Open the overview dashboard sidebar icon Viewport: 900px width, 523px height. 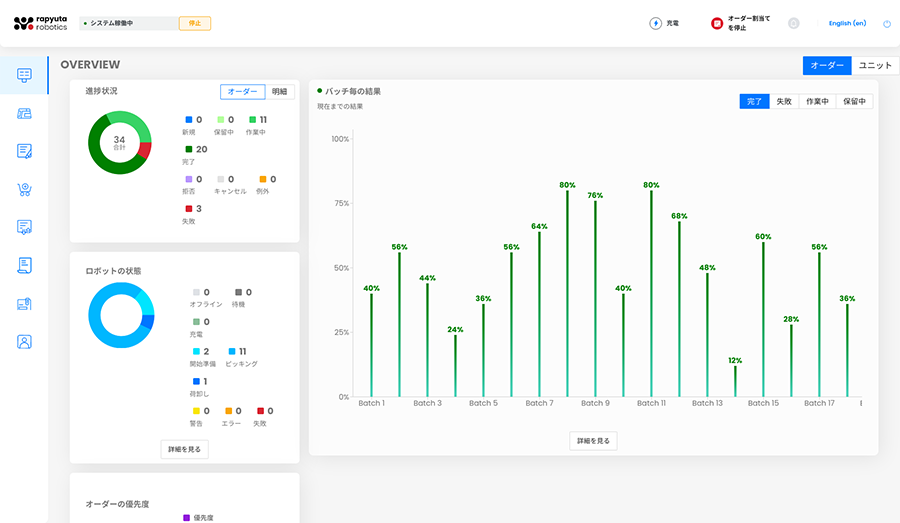(24, 75)
